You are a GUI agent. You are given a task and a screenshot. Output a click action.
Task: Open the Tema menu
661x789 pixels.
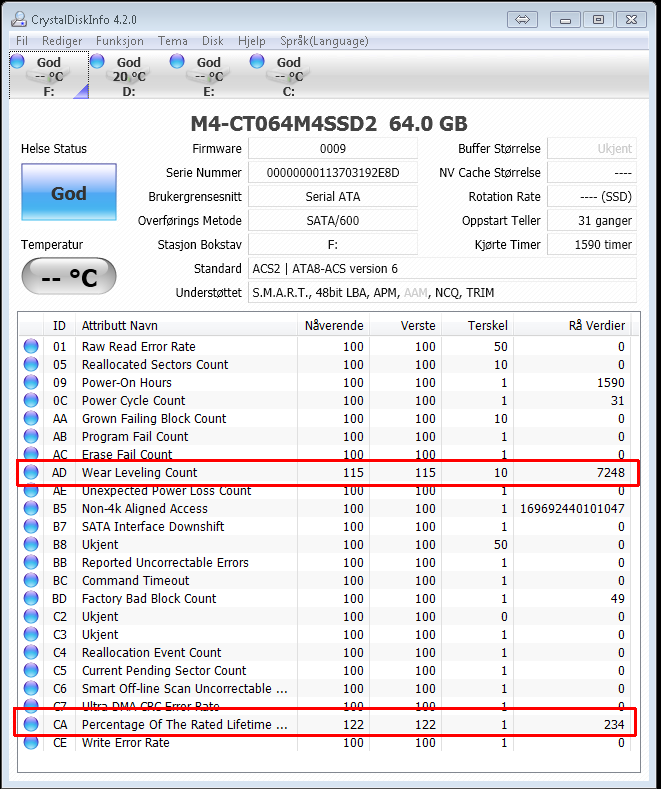173,41
